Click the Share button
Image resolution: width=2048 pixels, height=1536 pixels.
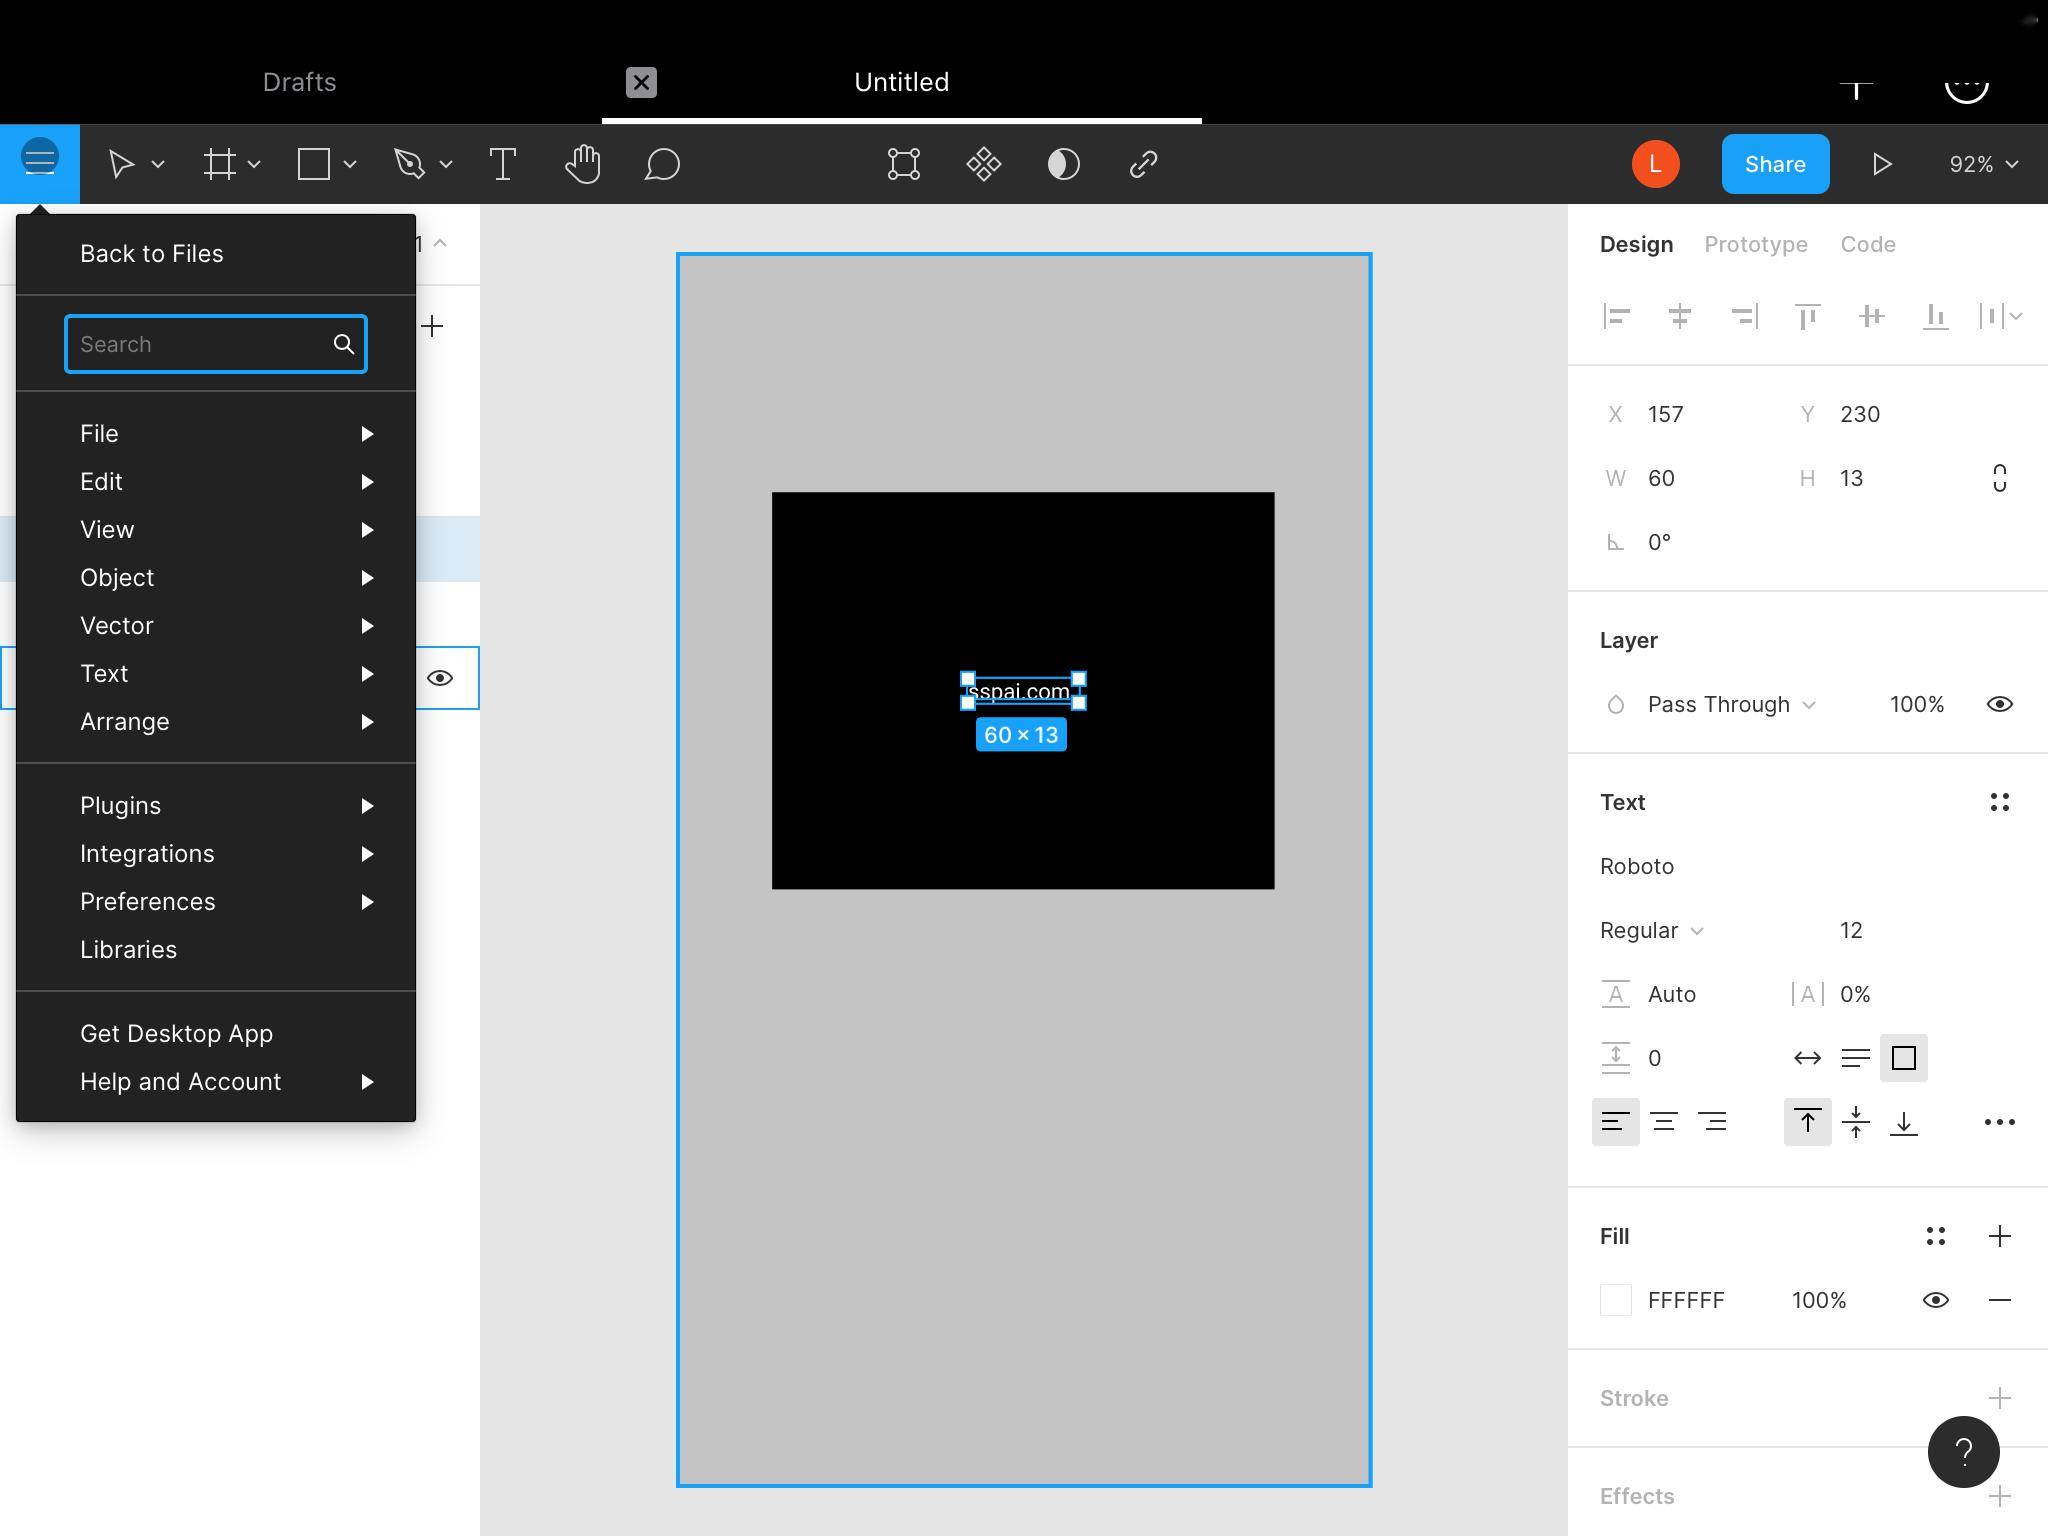[1775, 163]
